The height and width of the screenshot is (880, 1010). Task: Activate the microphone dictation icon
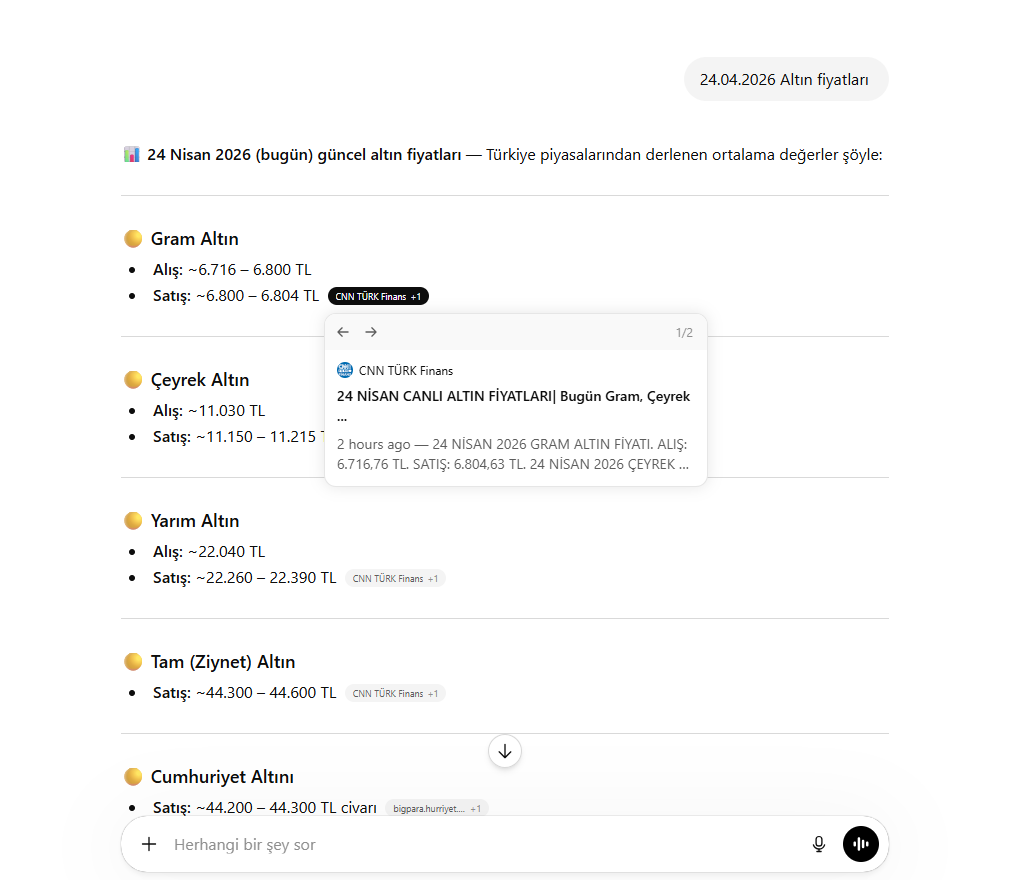click(819, 844)
